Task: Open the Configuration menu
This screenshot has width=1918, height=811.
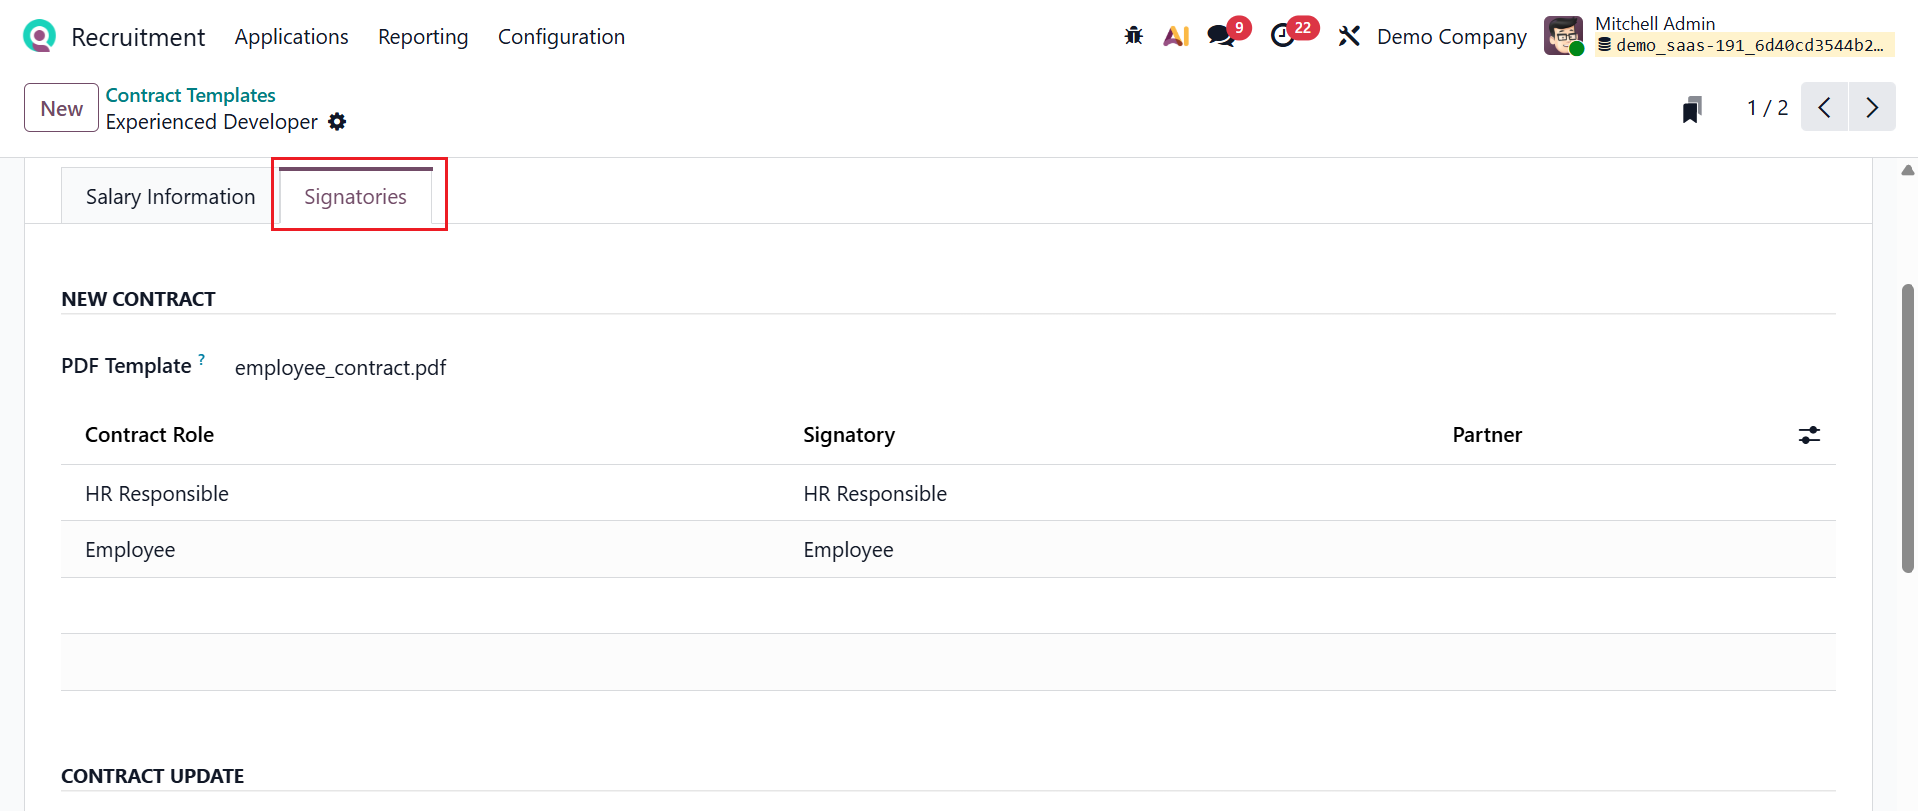Action: click(x=561, y=37)
